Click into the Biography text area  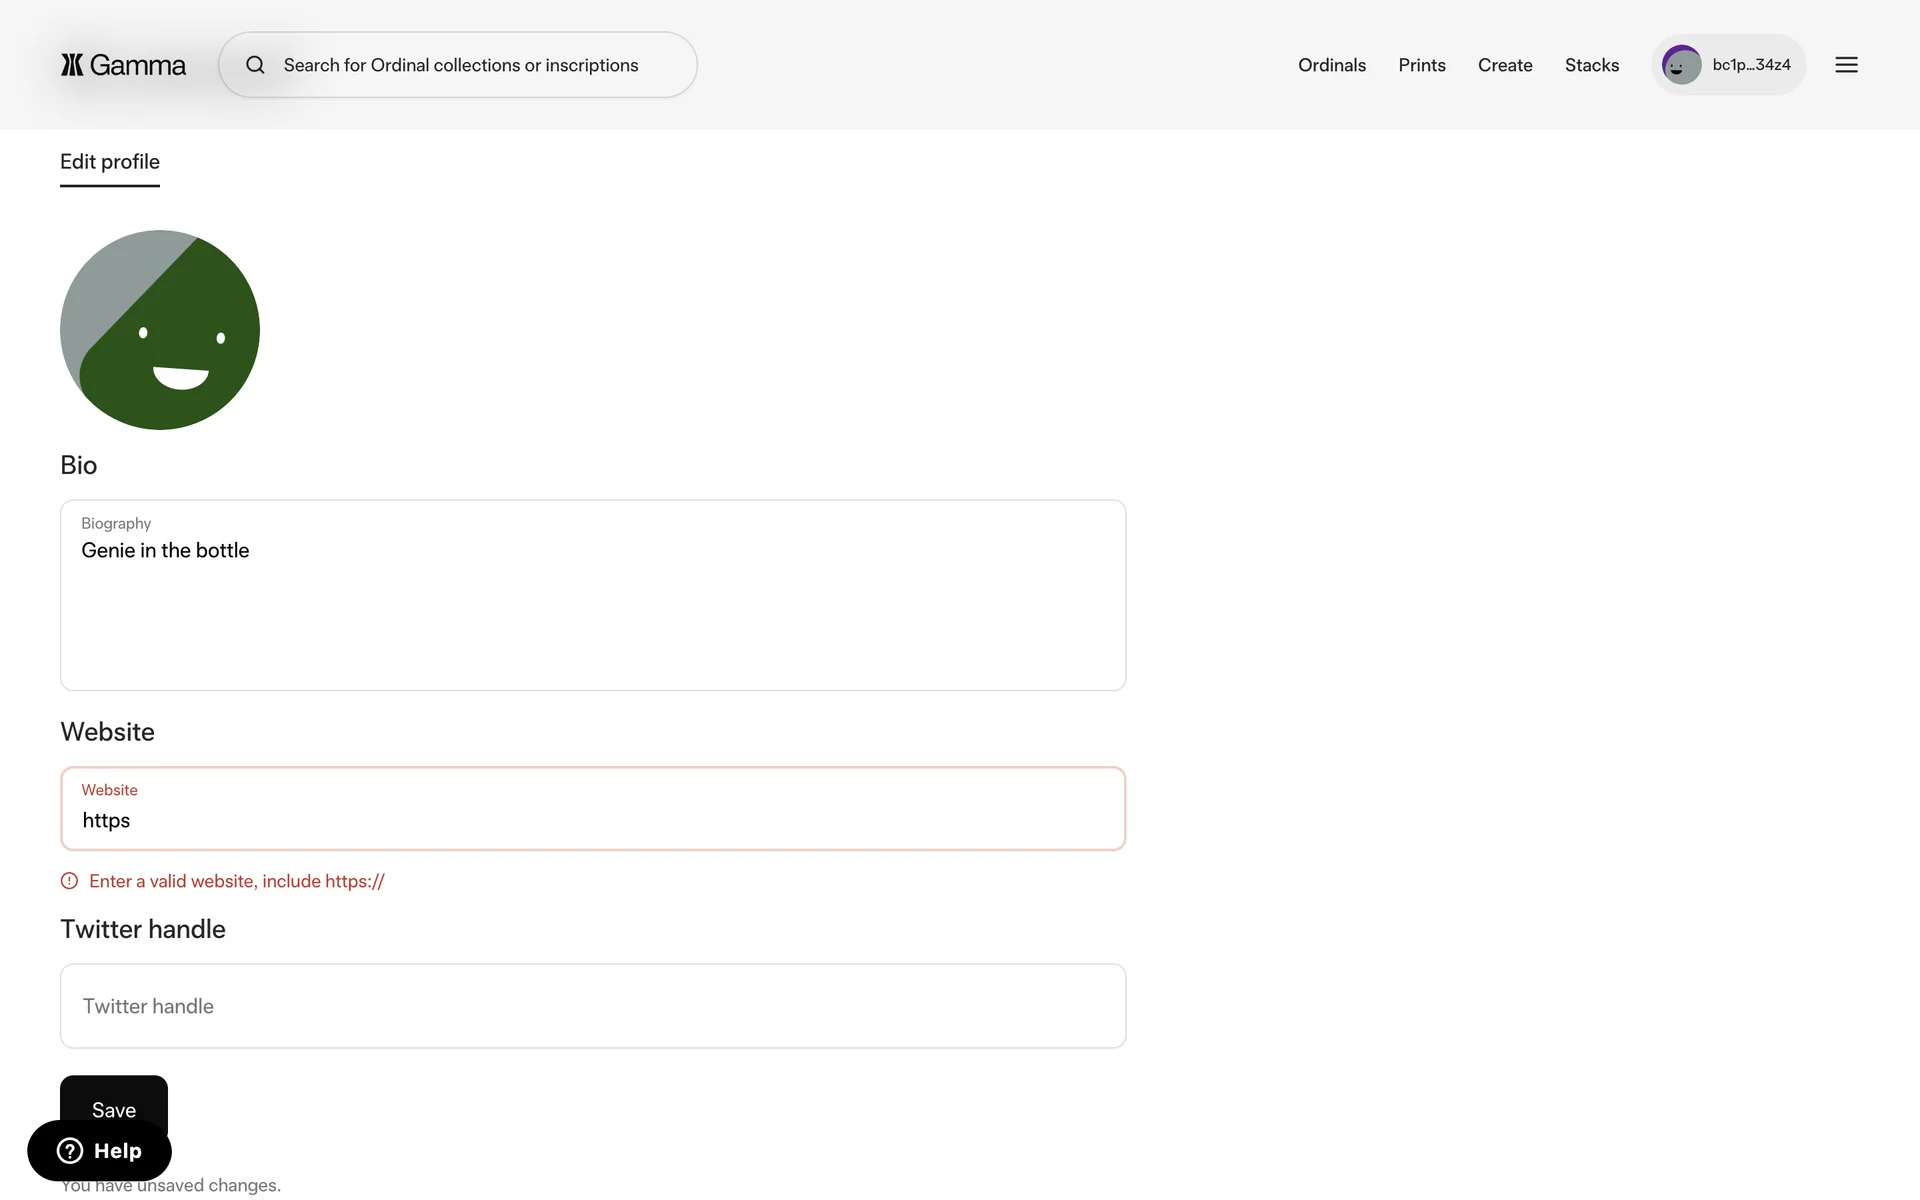(x=592, y=610)
